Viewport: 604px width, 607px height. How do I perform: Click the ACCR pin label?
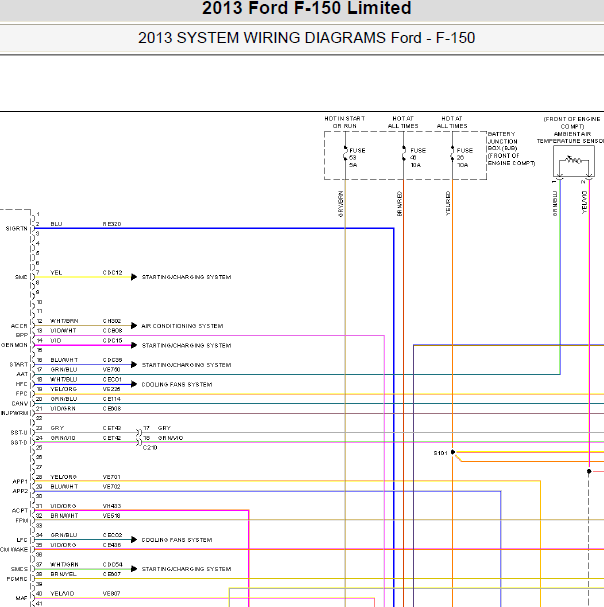[19, 326]
